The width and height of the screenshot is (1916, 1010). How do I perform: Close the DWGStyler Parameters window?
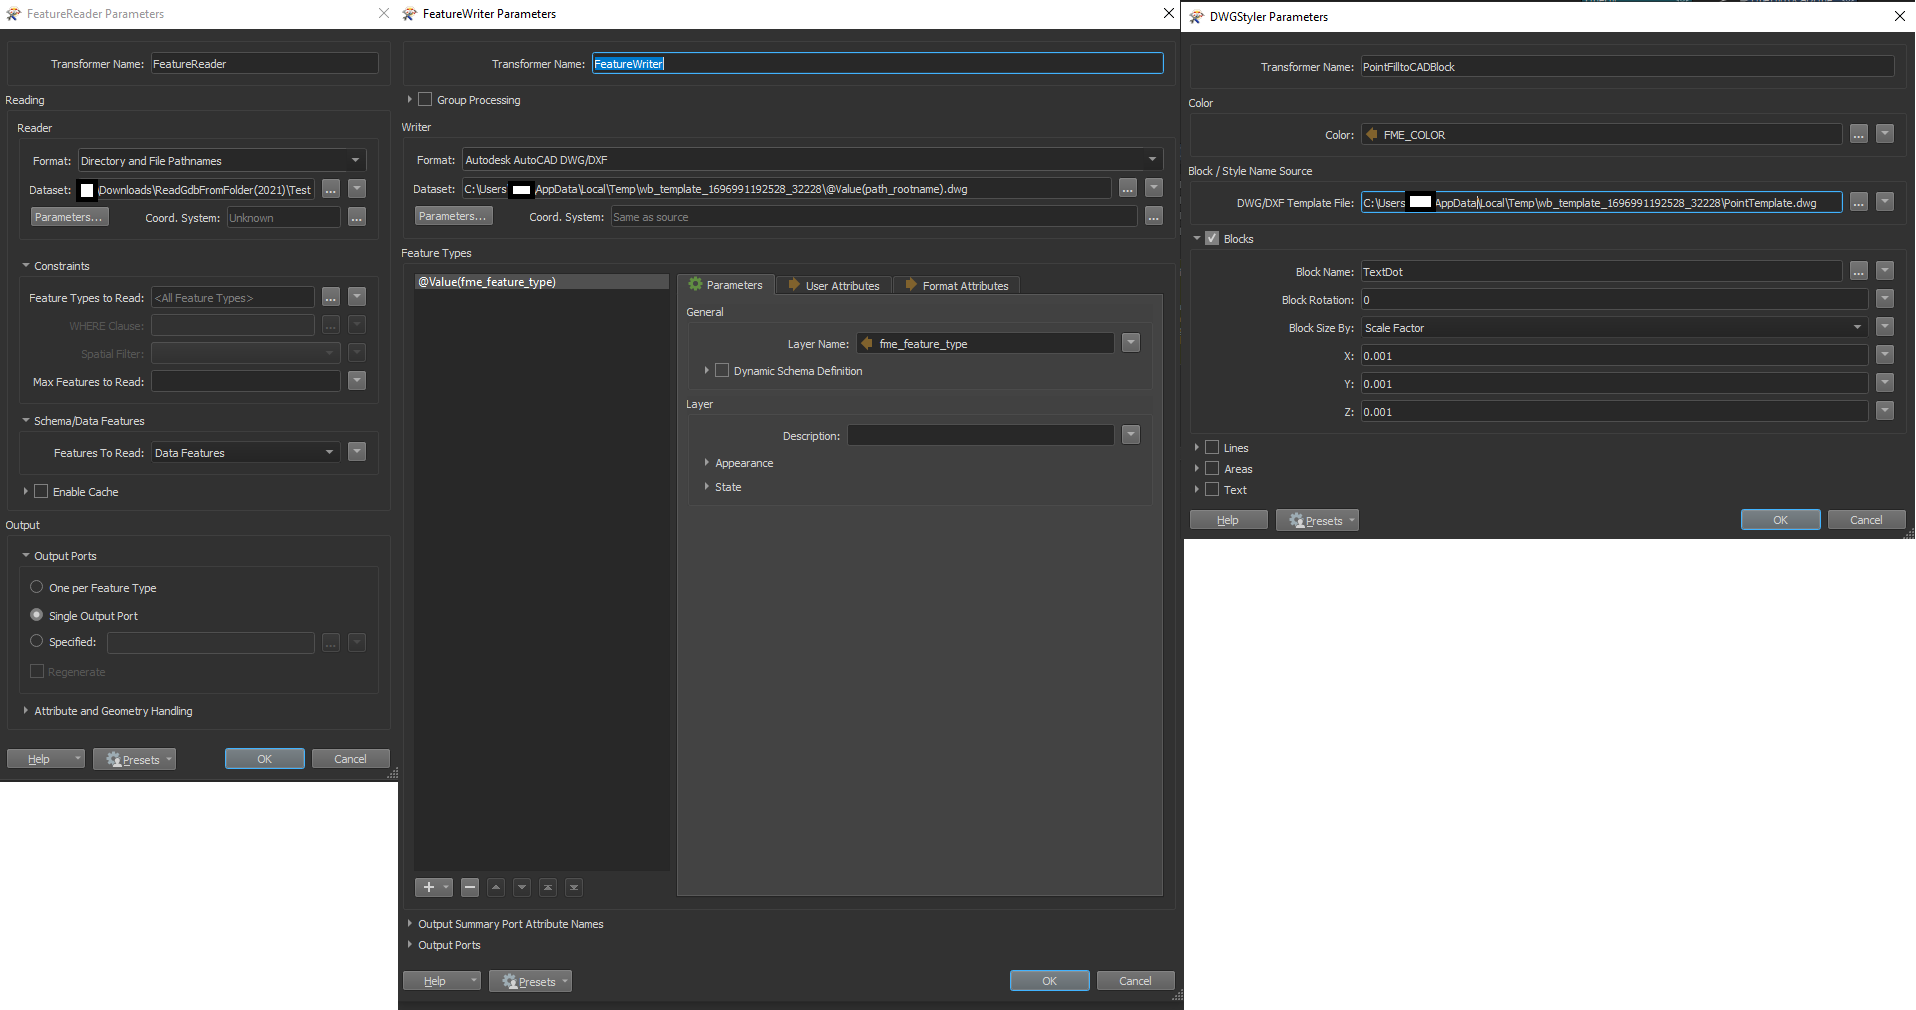pyautogui.click(x=1900, y=16)
